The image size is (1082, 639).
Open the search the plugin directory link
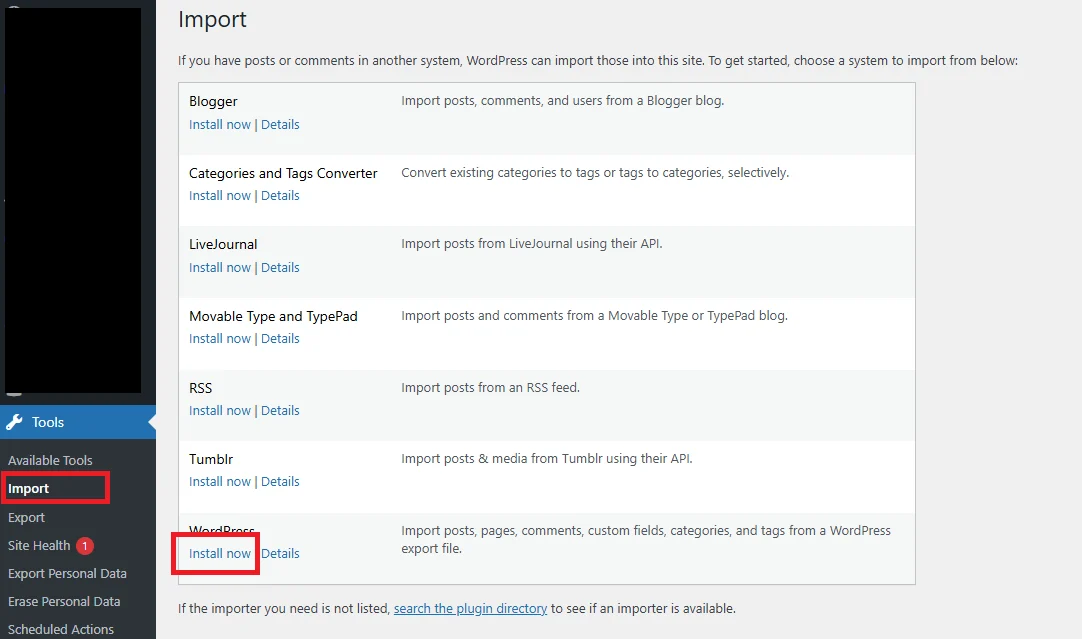click(x=470, y=608)
